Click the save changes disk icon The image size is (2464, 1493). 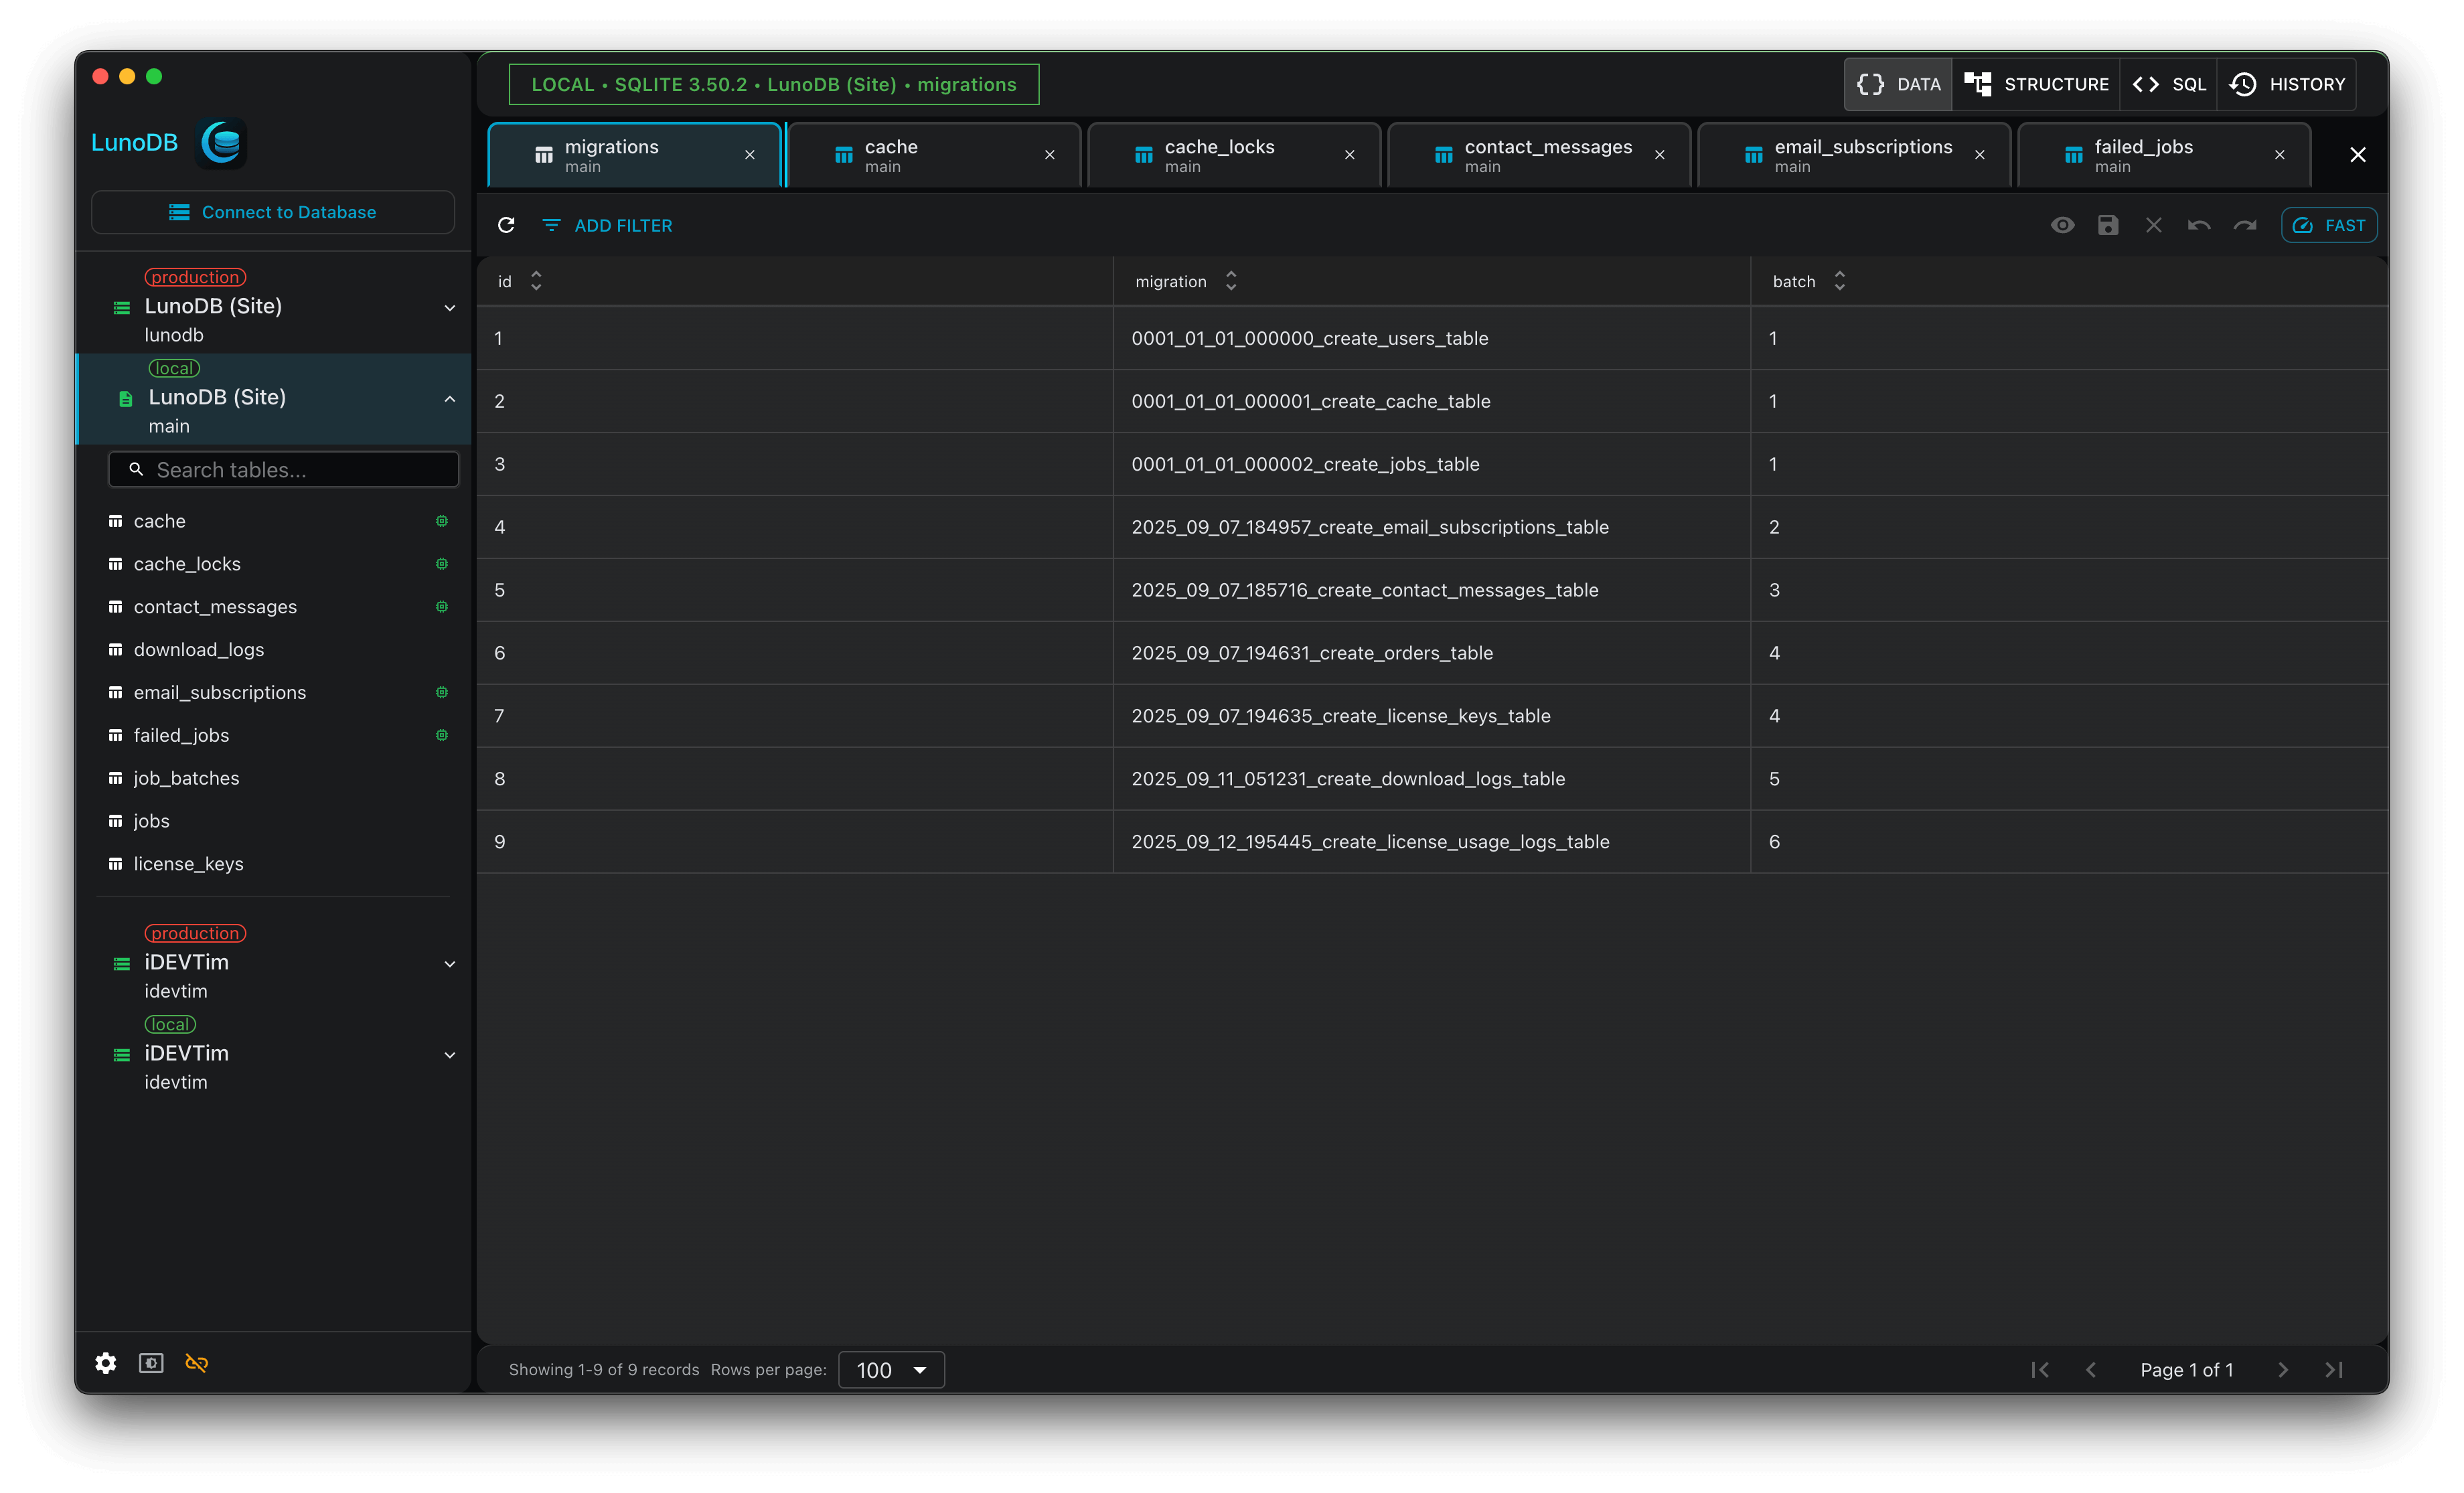point(2108,225)
